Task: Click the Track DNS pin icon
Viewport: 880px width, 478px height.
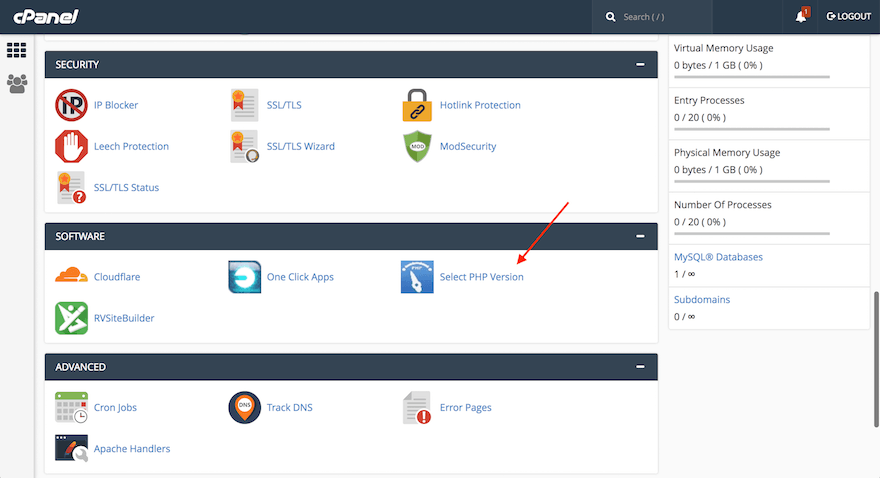Action: (x=244, y=407)
